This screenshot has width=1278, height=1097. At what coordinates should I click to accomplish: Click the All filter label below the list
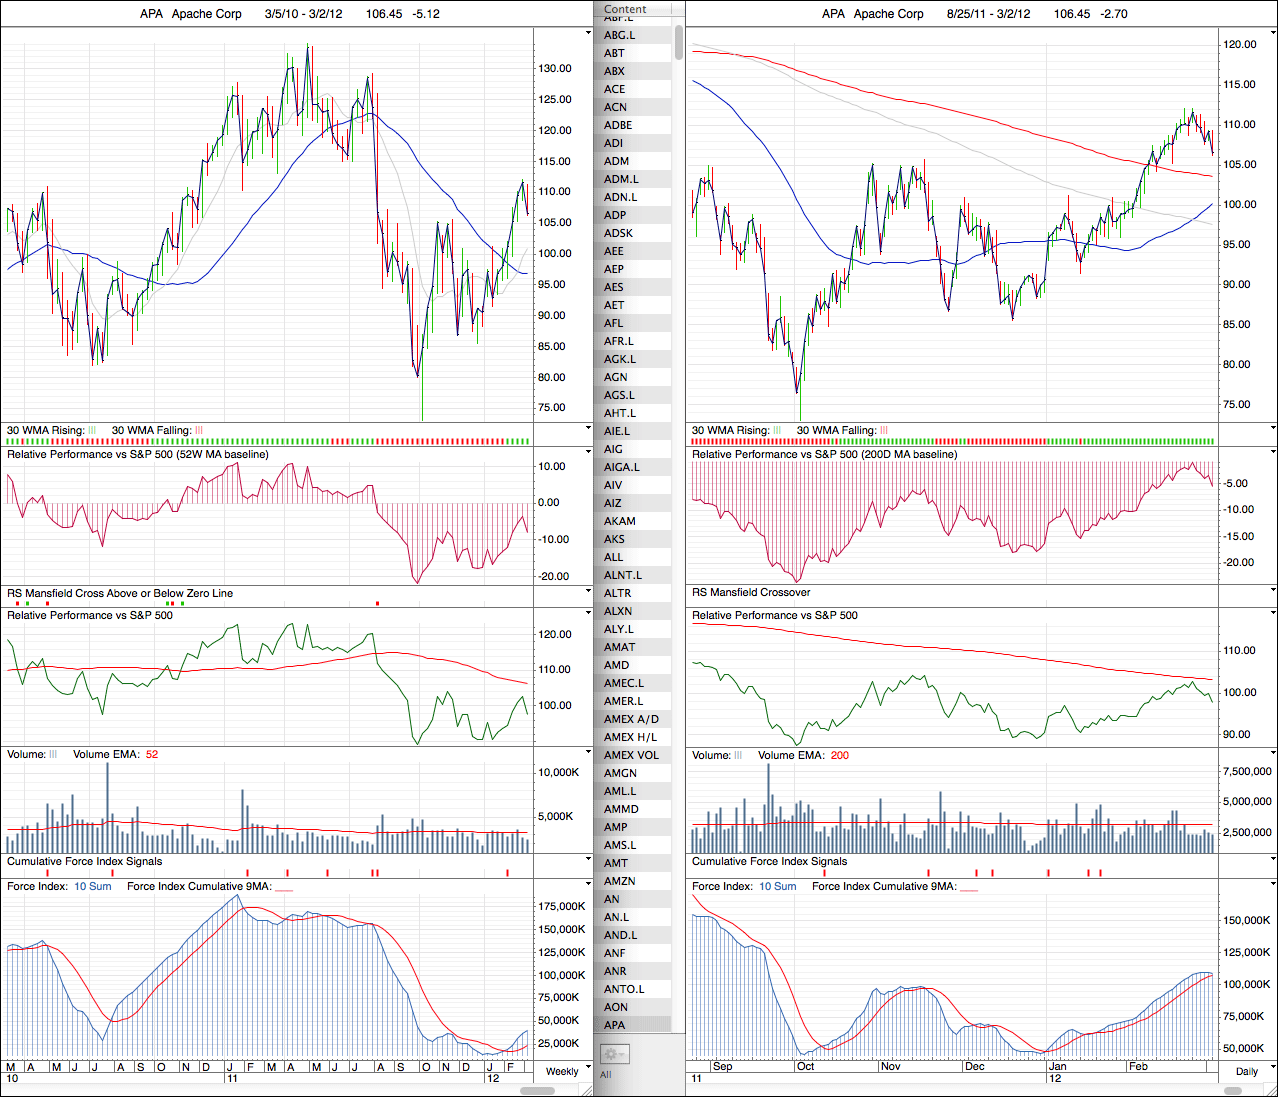click(605, 1075)
